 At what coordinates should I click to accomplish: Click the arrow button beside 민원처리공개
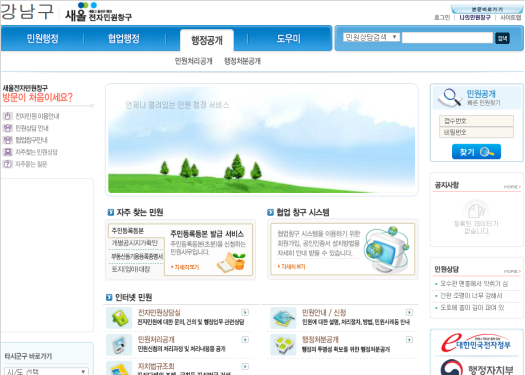click(x=245, y=340)
